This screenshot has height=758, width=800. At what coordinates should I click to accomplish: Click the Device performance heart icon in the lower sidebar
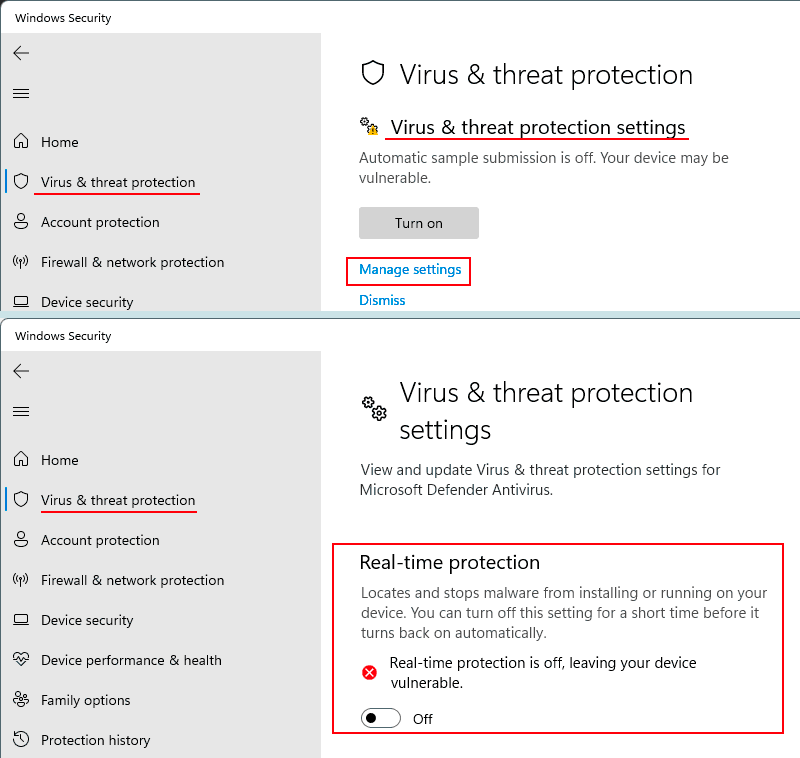point(21,659)
